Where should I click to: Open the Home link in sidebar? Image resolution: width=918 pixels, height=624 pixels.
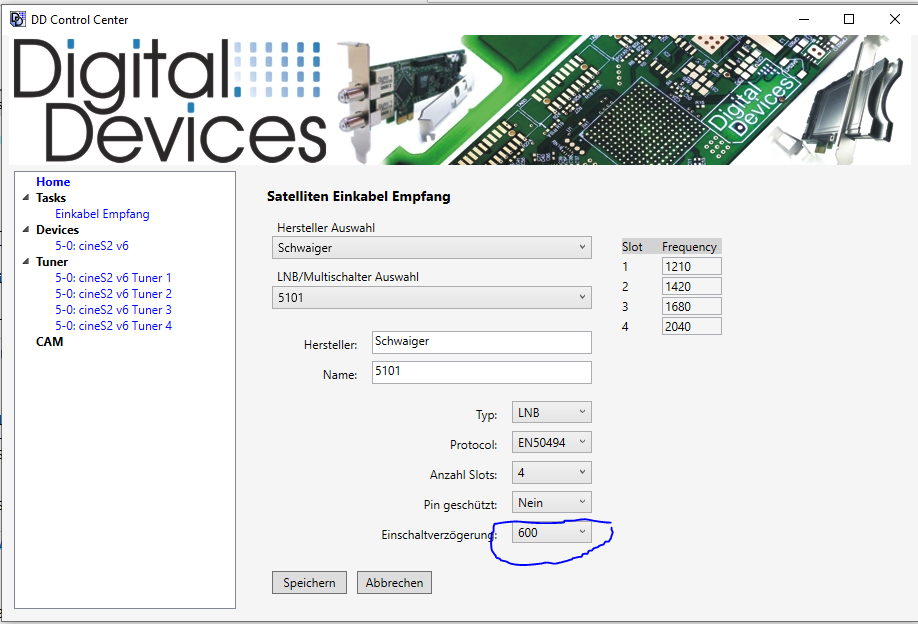click(53, 182)
